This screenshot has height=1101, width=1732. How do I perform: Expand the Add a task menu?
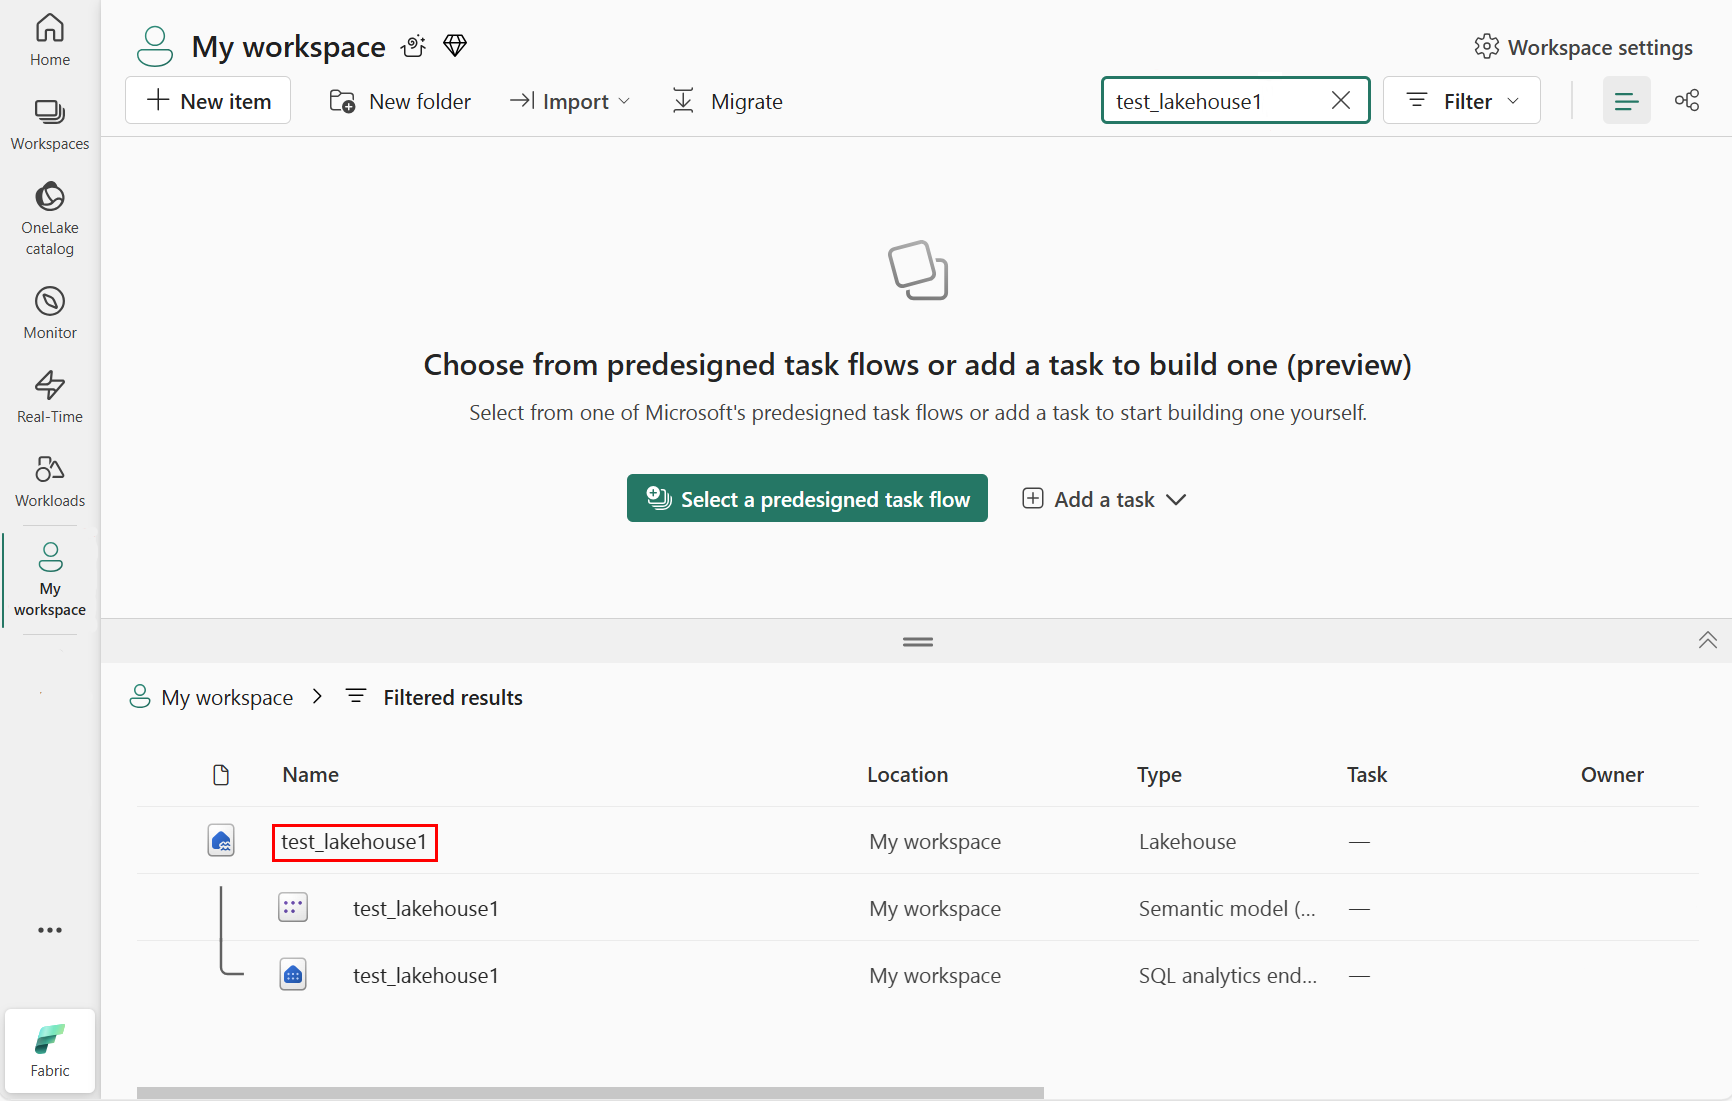pyautogui.click(x=1104, y=499)
